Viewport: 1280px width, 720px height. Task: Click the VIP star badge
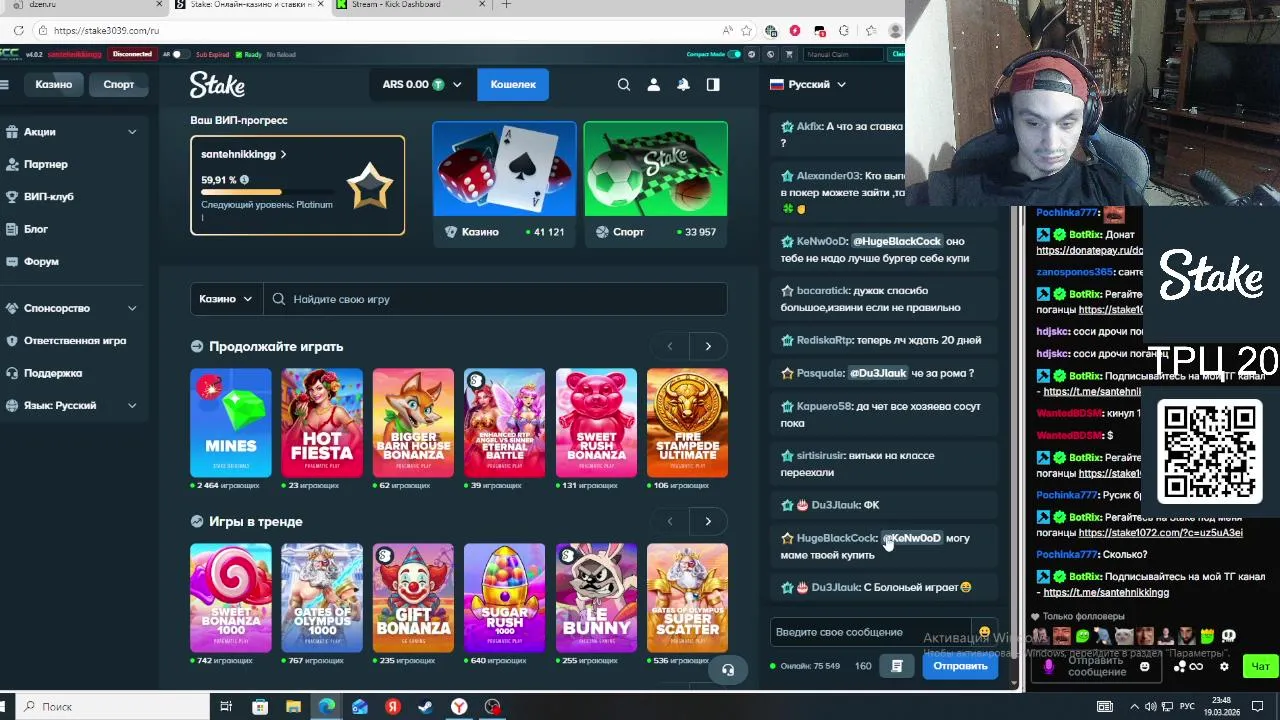point(370,186)
